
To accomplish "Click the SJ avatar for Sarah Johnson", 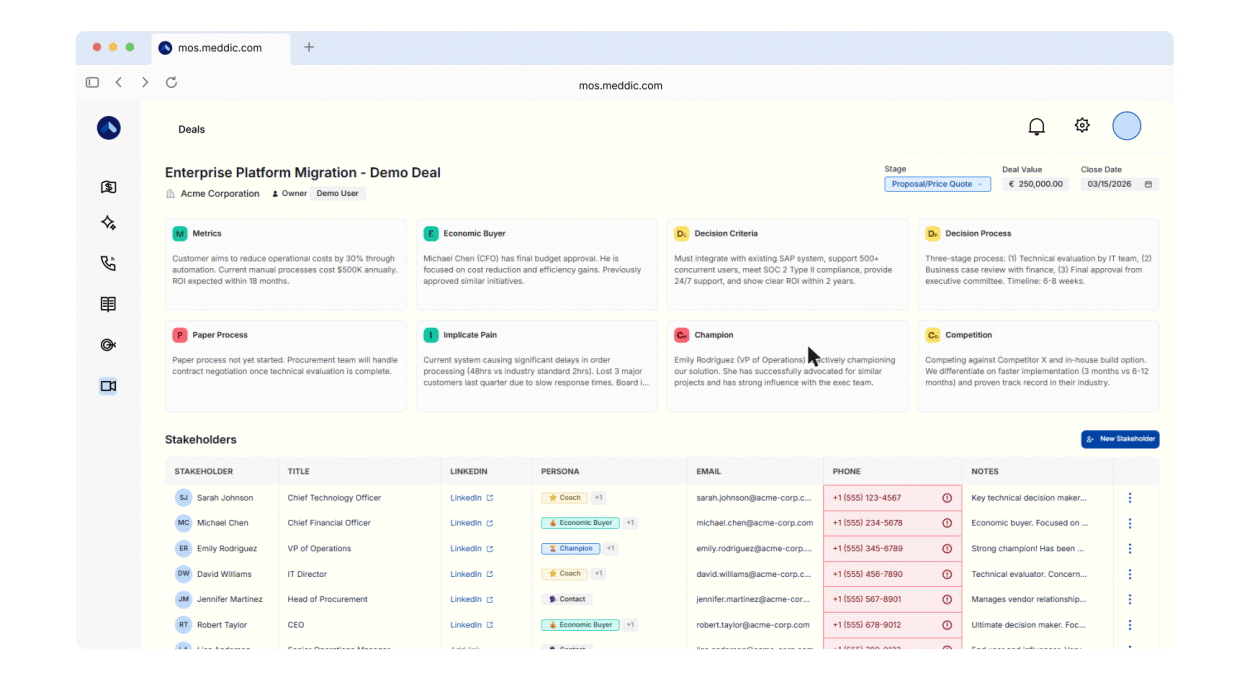I will click(x=183, y=497).
